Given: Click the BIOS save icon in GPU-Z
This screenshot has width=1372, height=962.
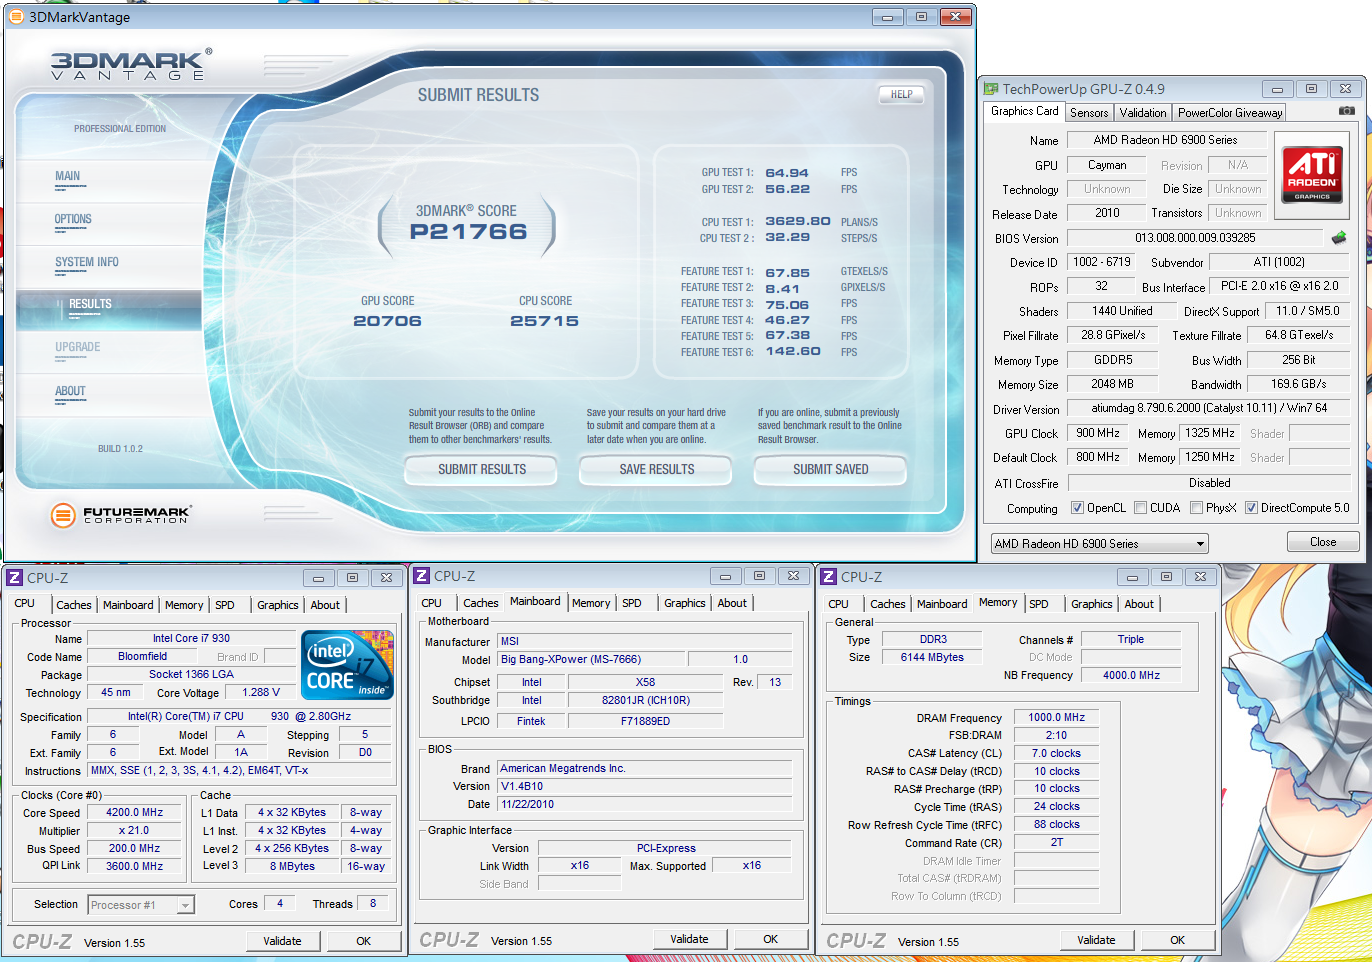Looking at the screenshot, I should coord(1339,238).
